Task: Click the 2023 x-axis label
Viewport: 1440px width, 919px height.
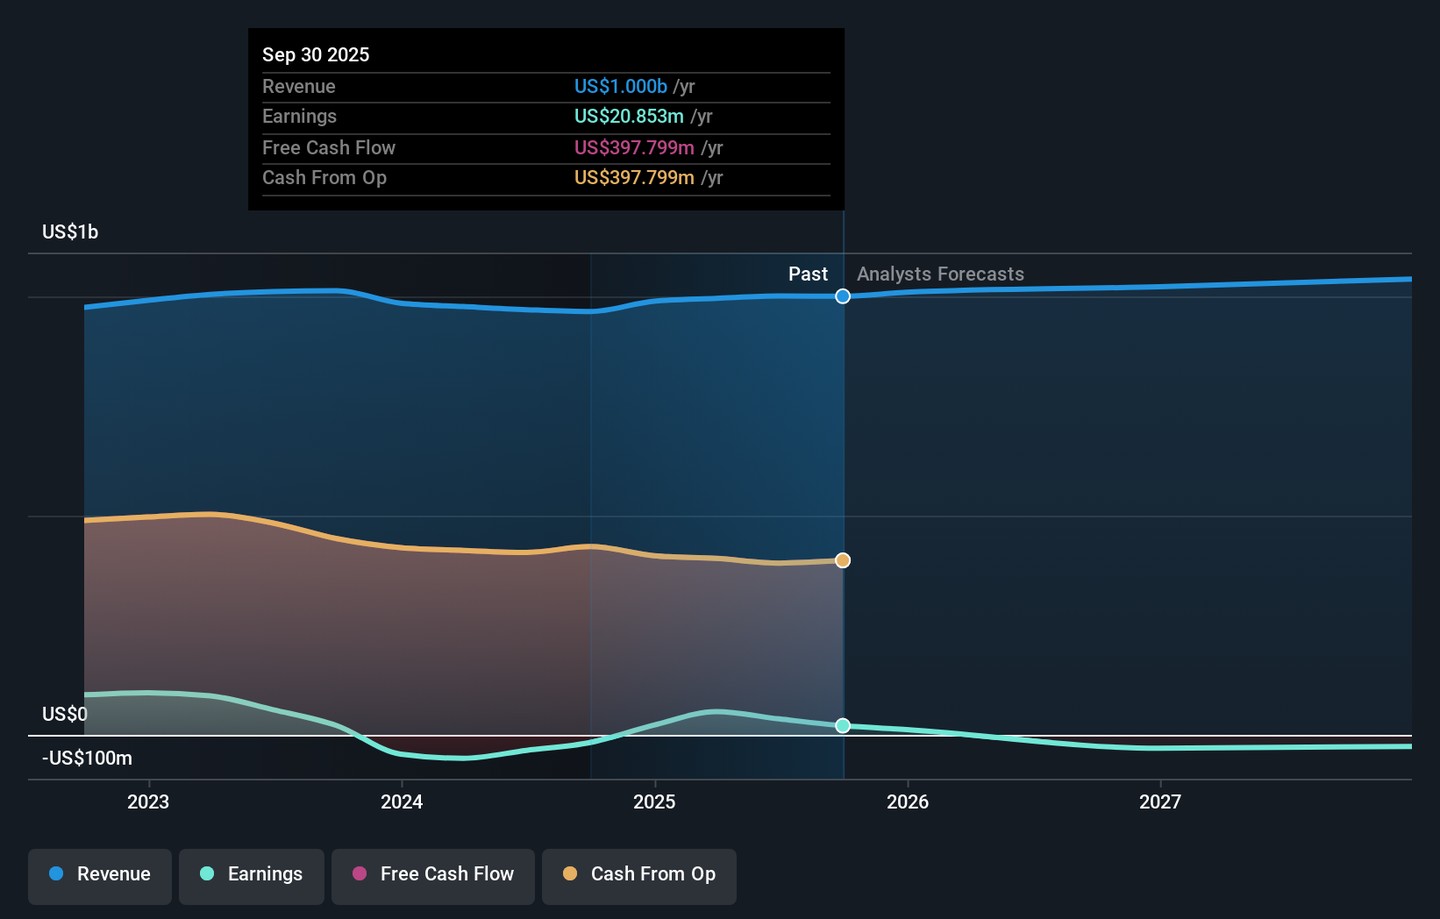Action: (148, 802)
